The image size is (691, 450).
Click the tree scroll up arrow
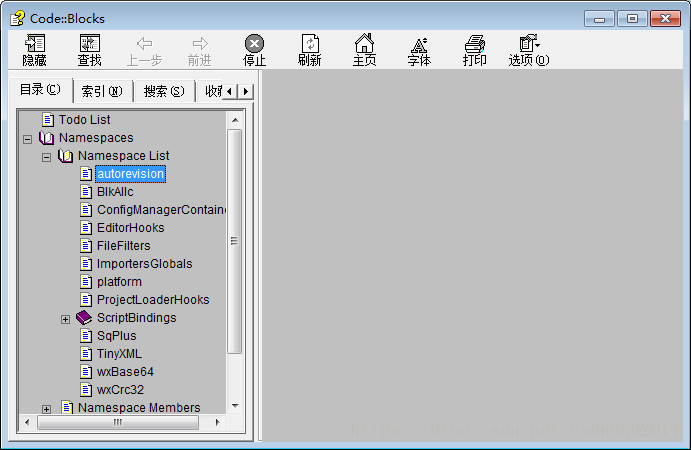click(235, 120)
